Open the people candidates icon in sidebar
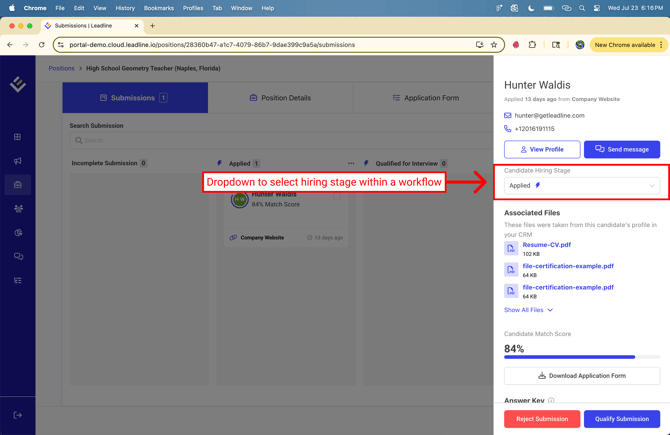This screenshot has width=670, height=435. pyautogui.click(x=18, y=209)
